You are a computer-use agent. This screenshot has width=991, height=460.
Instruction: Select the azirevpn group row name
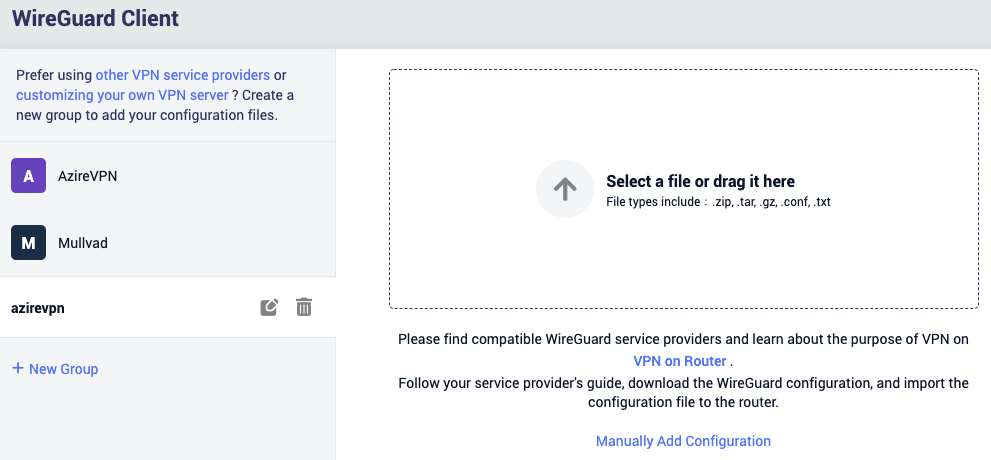click(38, 308)
